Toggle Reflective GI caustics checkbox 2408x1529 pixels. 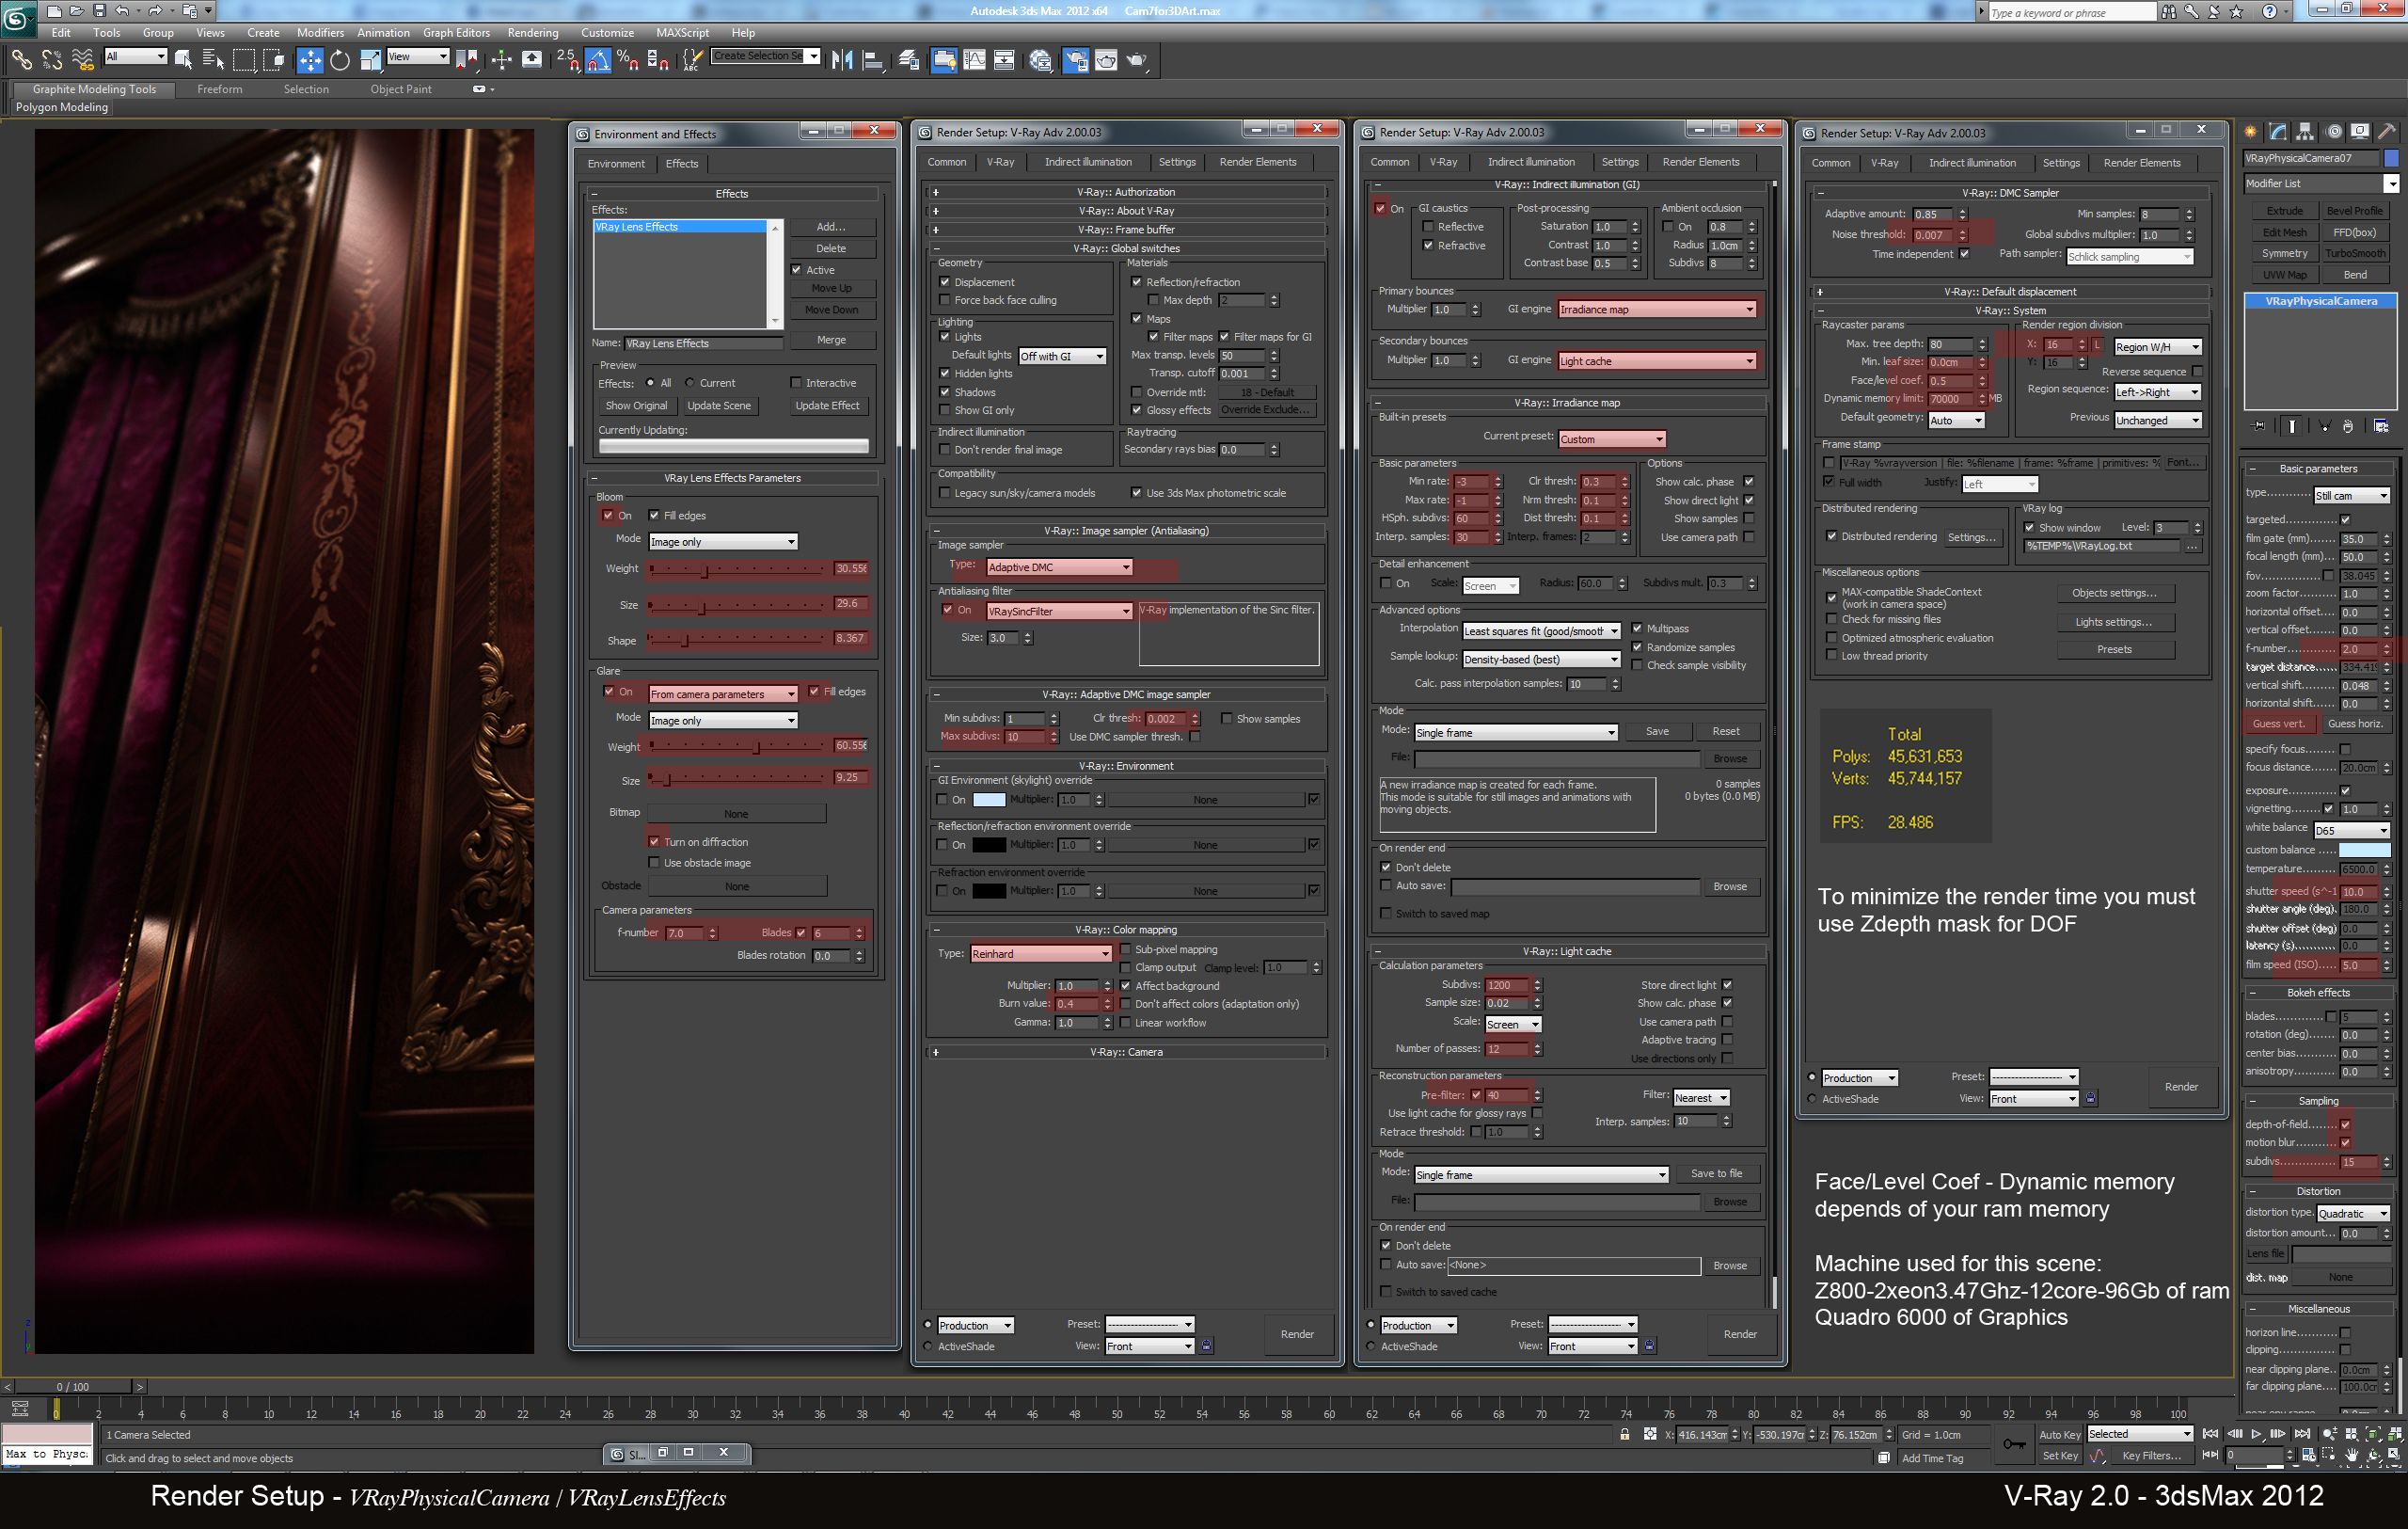[x=1428, y=227]
